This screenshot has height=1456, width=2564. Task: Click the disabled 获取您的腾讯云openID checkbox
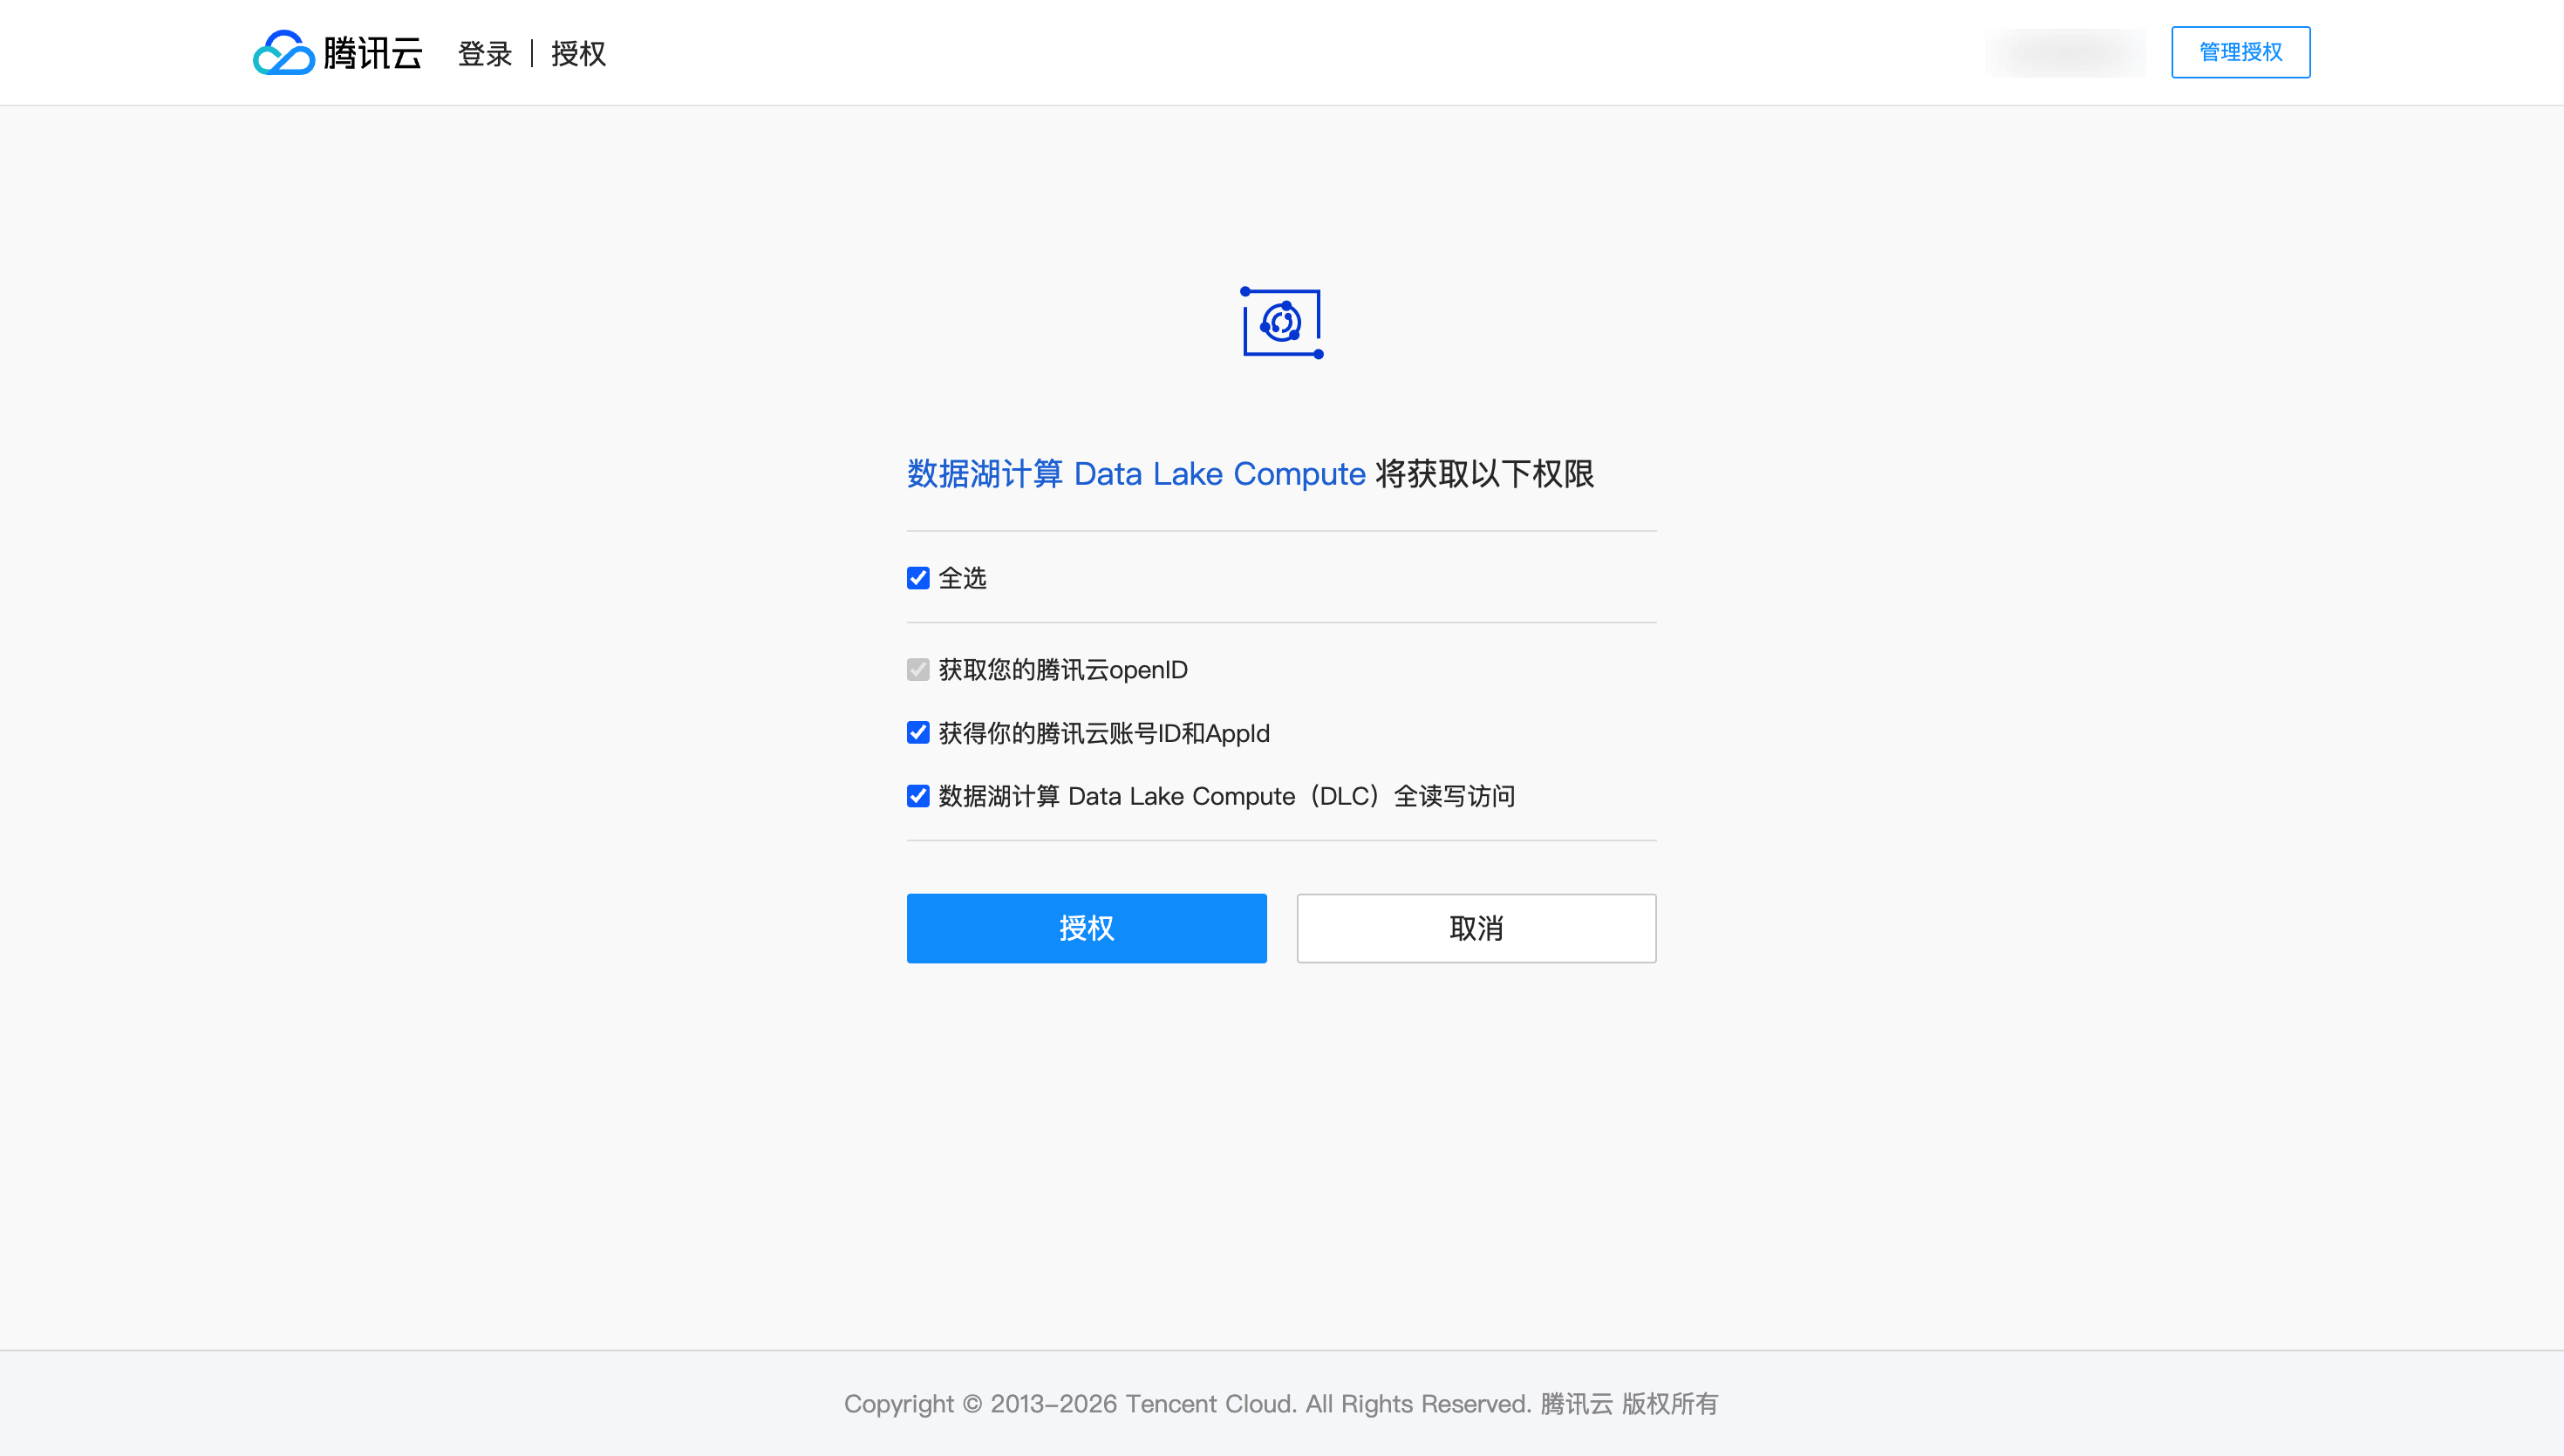[918, 669]
